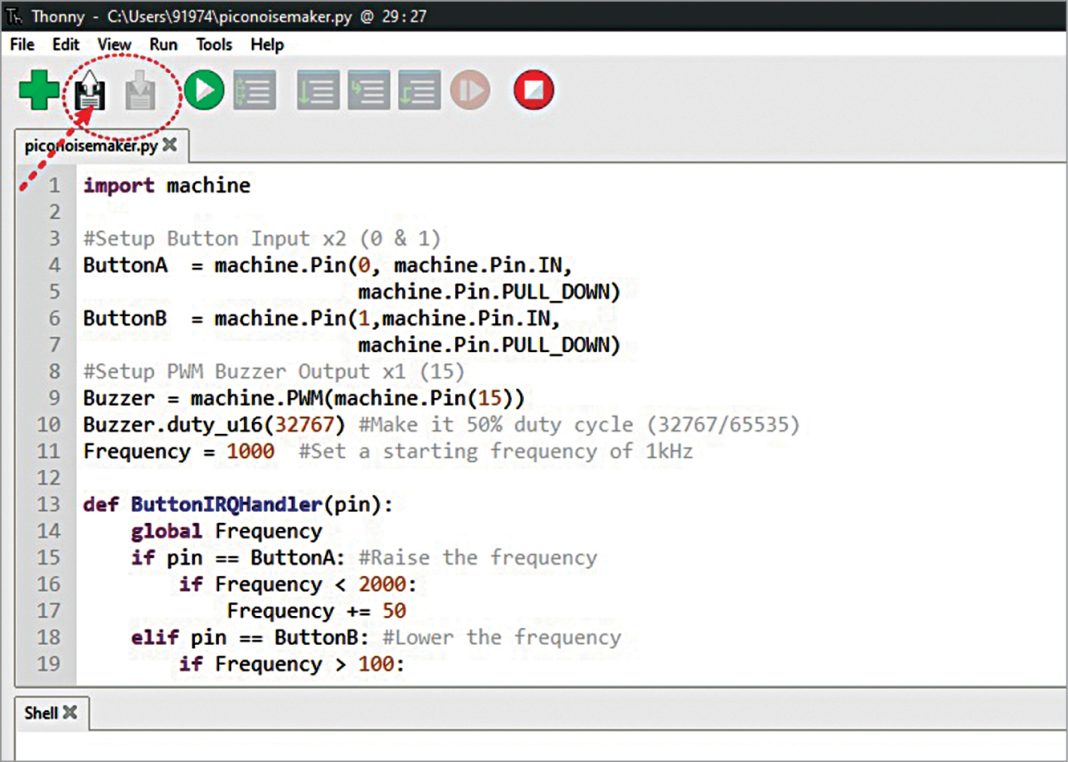Image resolution: width=1068 pixels, height=762 pixels.
Task: Open the View menu
Action: pos(113,44)
